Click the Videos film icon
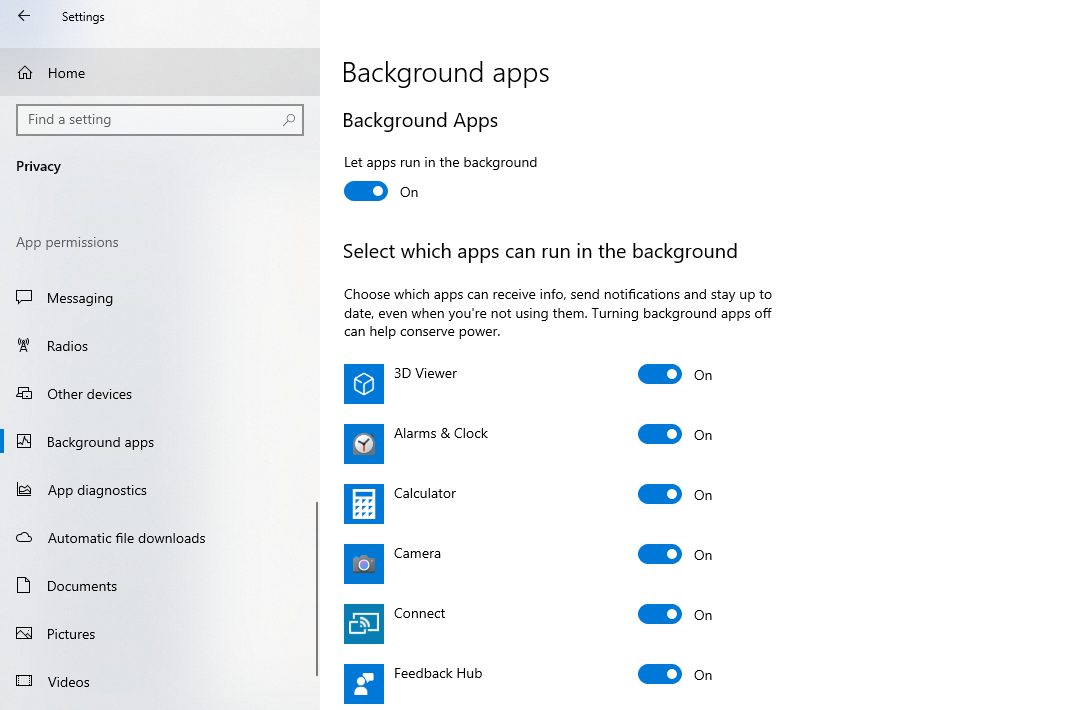Image resolution: width=1068 pixels, height=710 pixels. click(25, 681)
